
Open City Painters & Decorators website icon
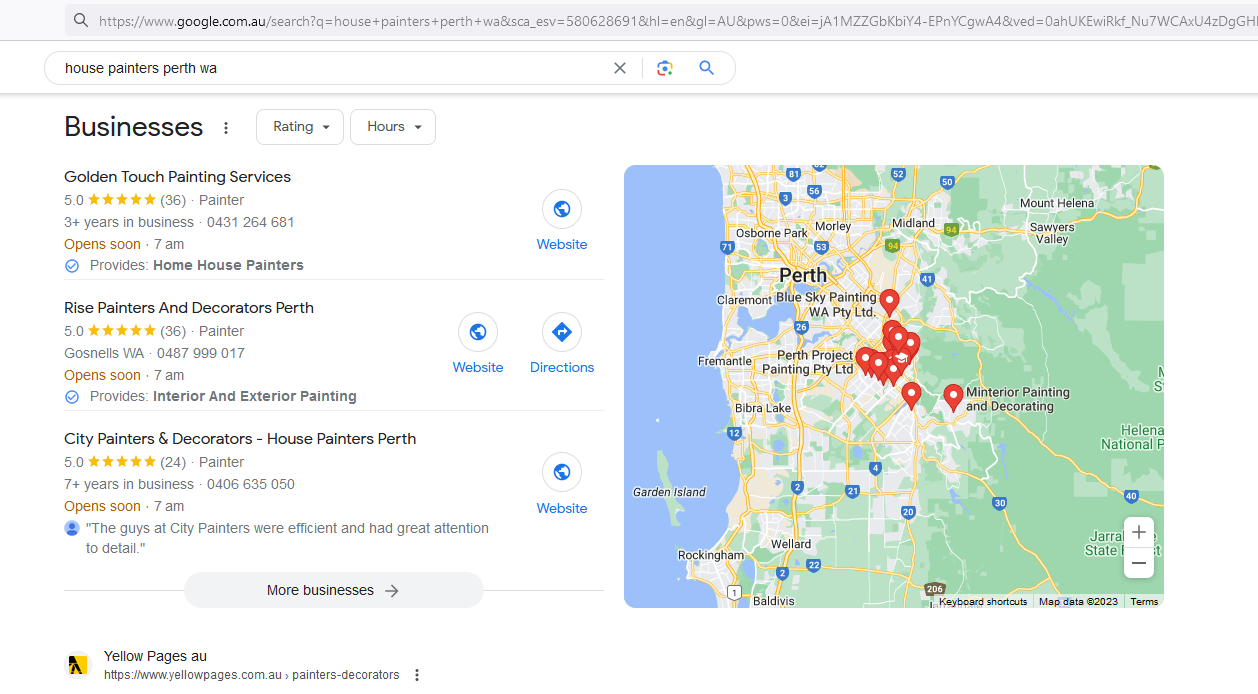562,473
